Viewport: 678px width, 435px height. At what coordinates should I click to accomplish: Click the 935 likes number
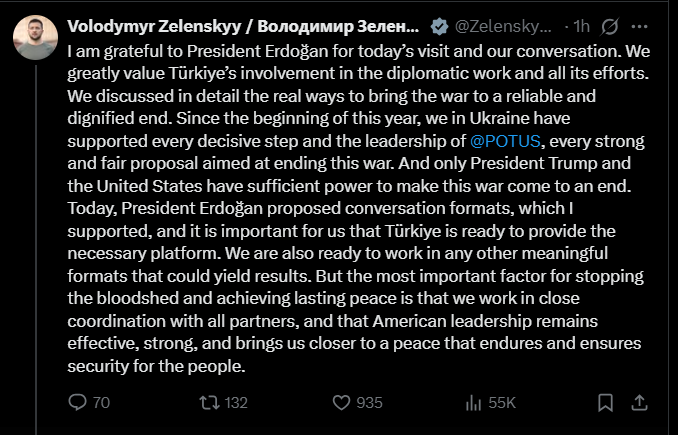[x=369, y=403]
